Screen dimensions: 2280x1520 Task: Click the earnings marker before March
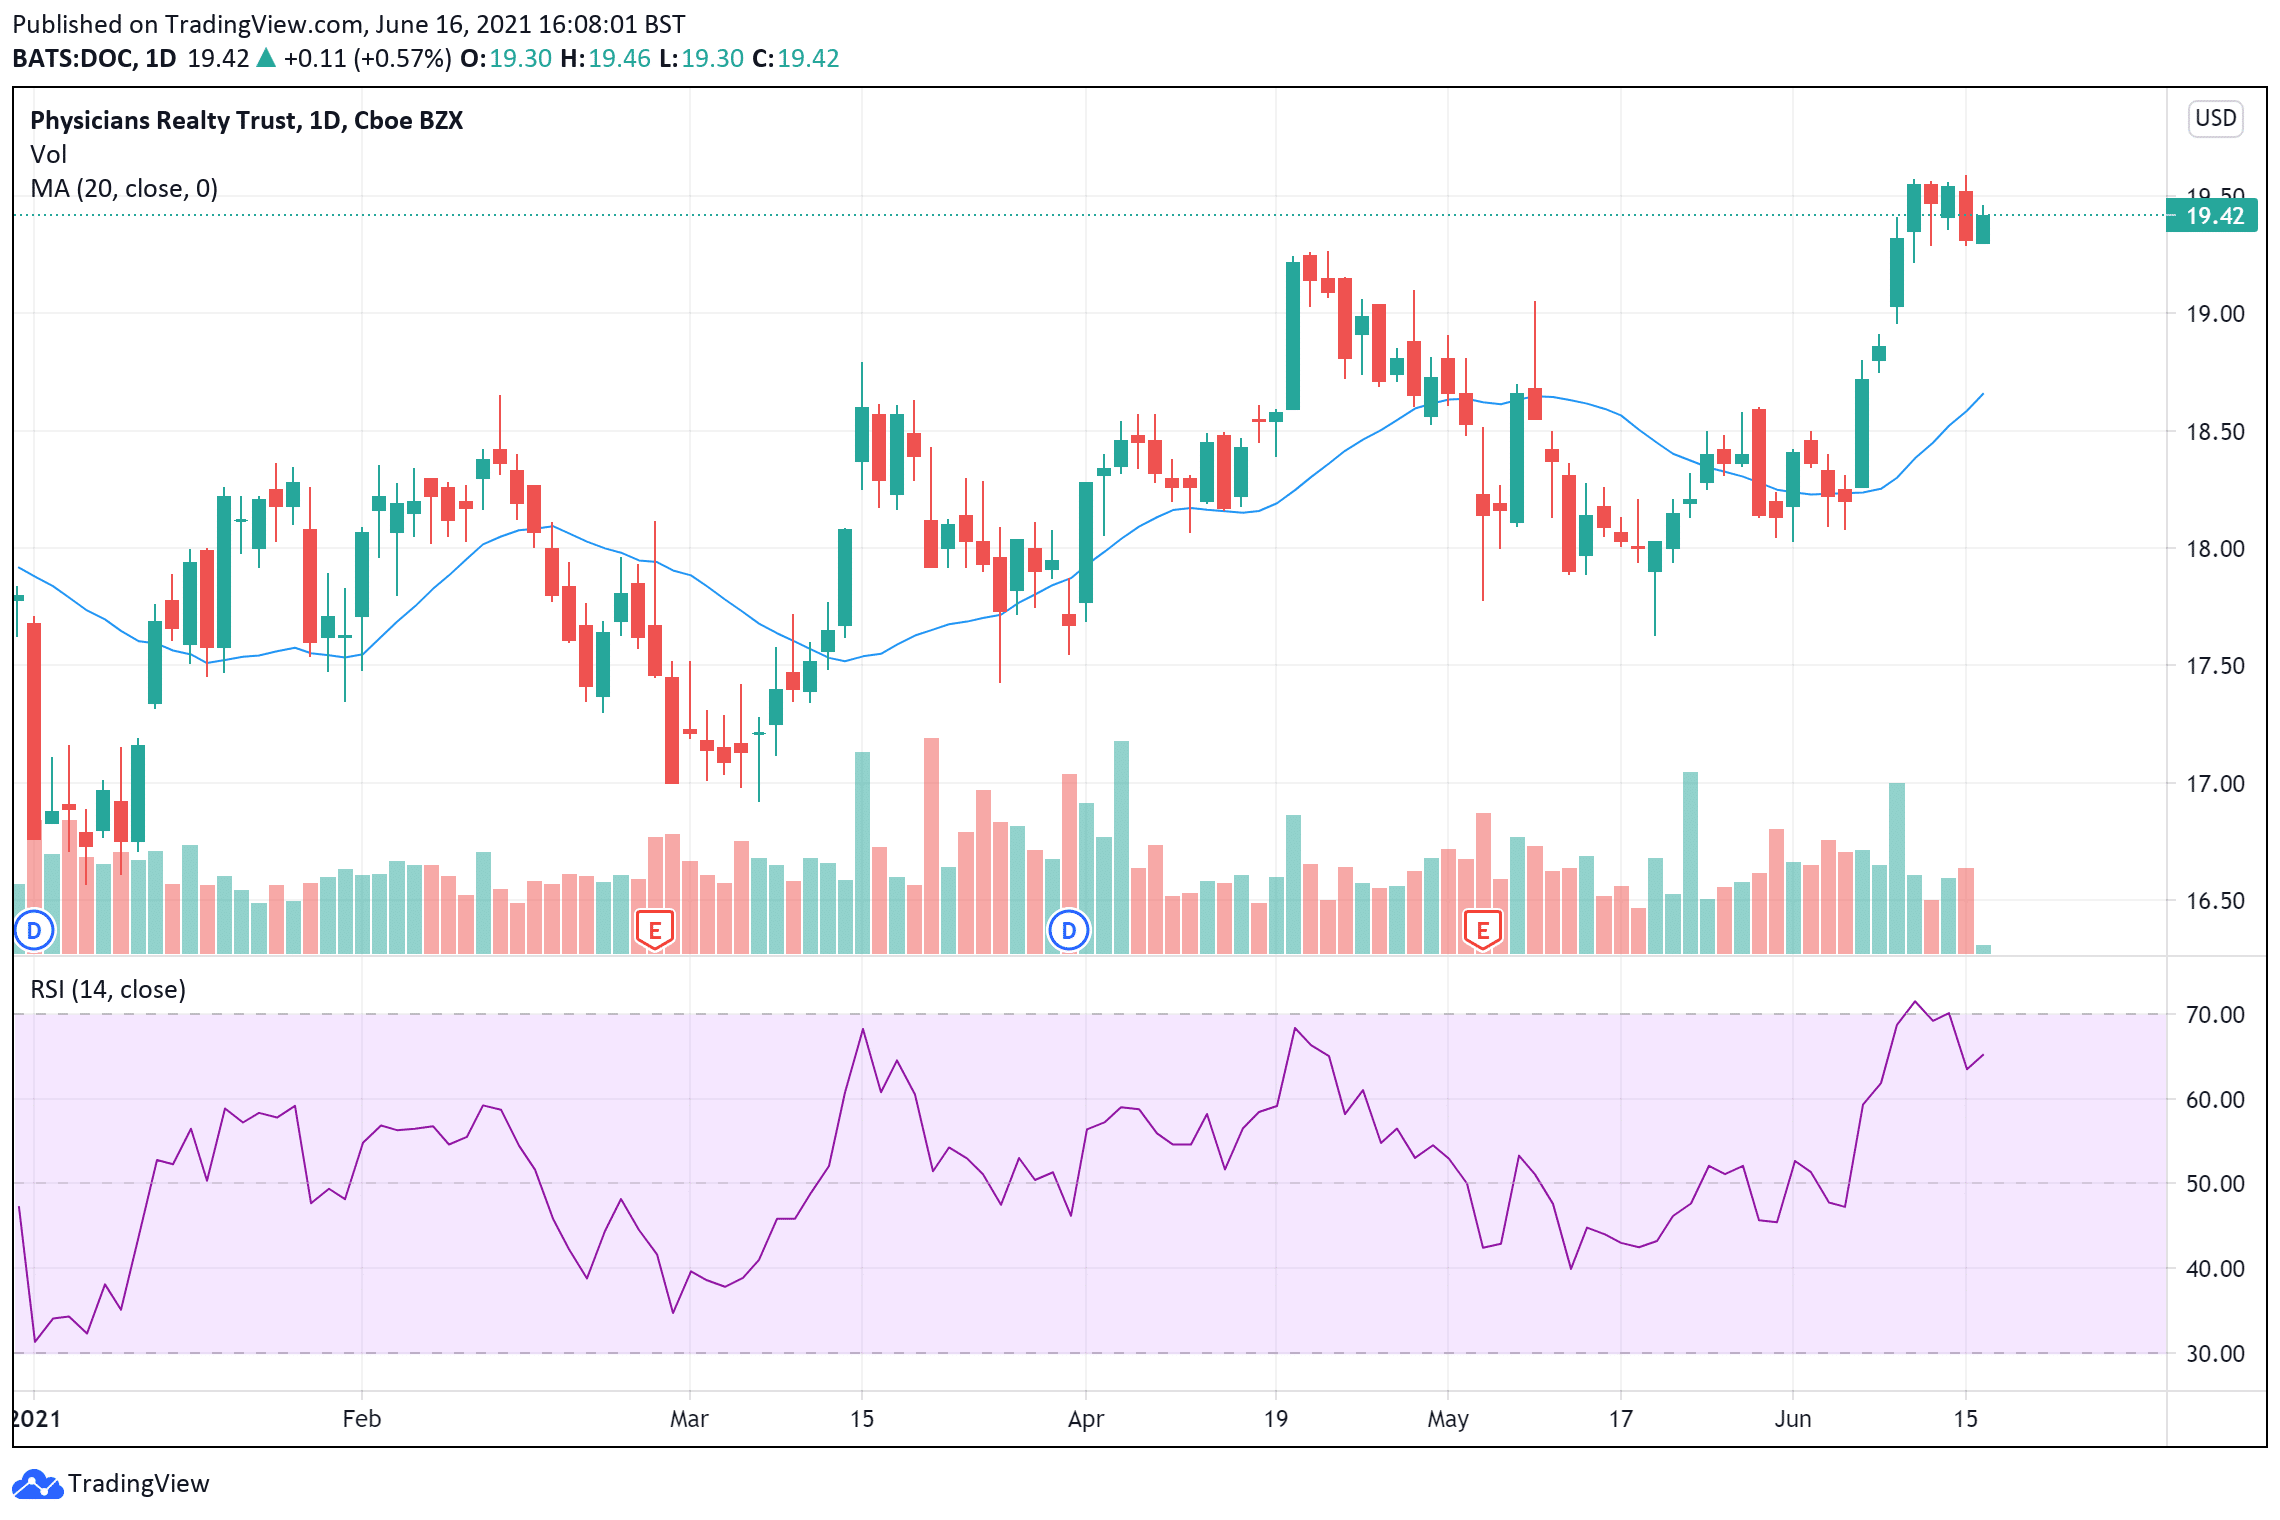click(655, 930)
